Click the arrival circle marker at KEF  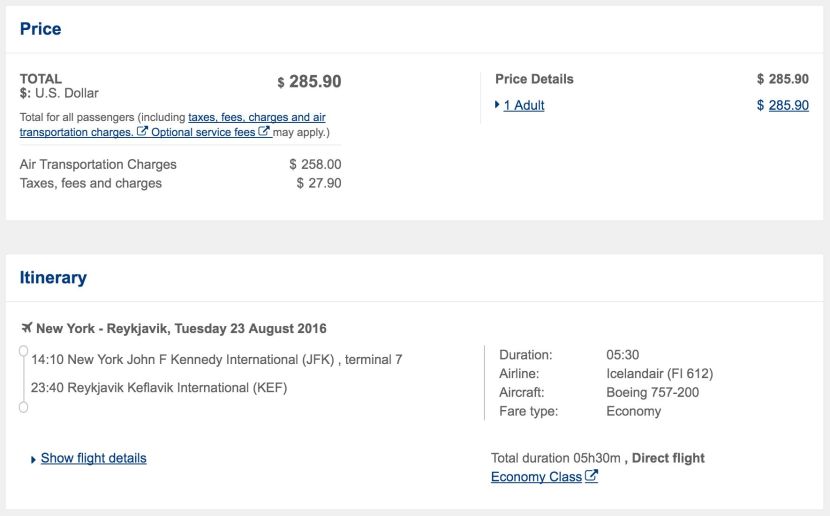[23, 407]
